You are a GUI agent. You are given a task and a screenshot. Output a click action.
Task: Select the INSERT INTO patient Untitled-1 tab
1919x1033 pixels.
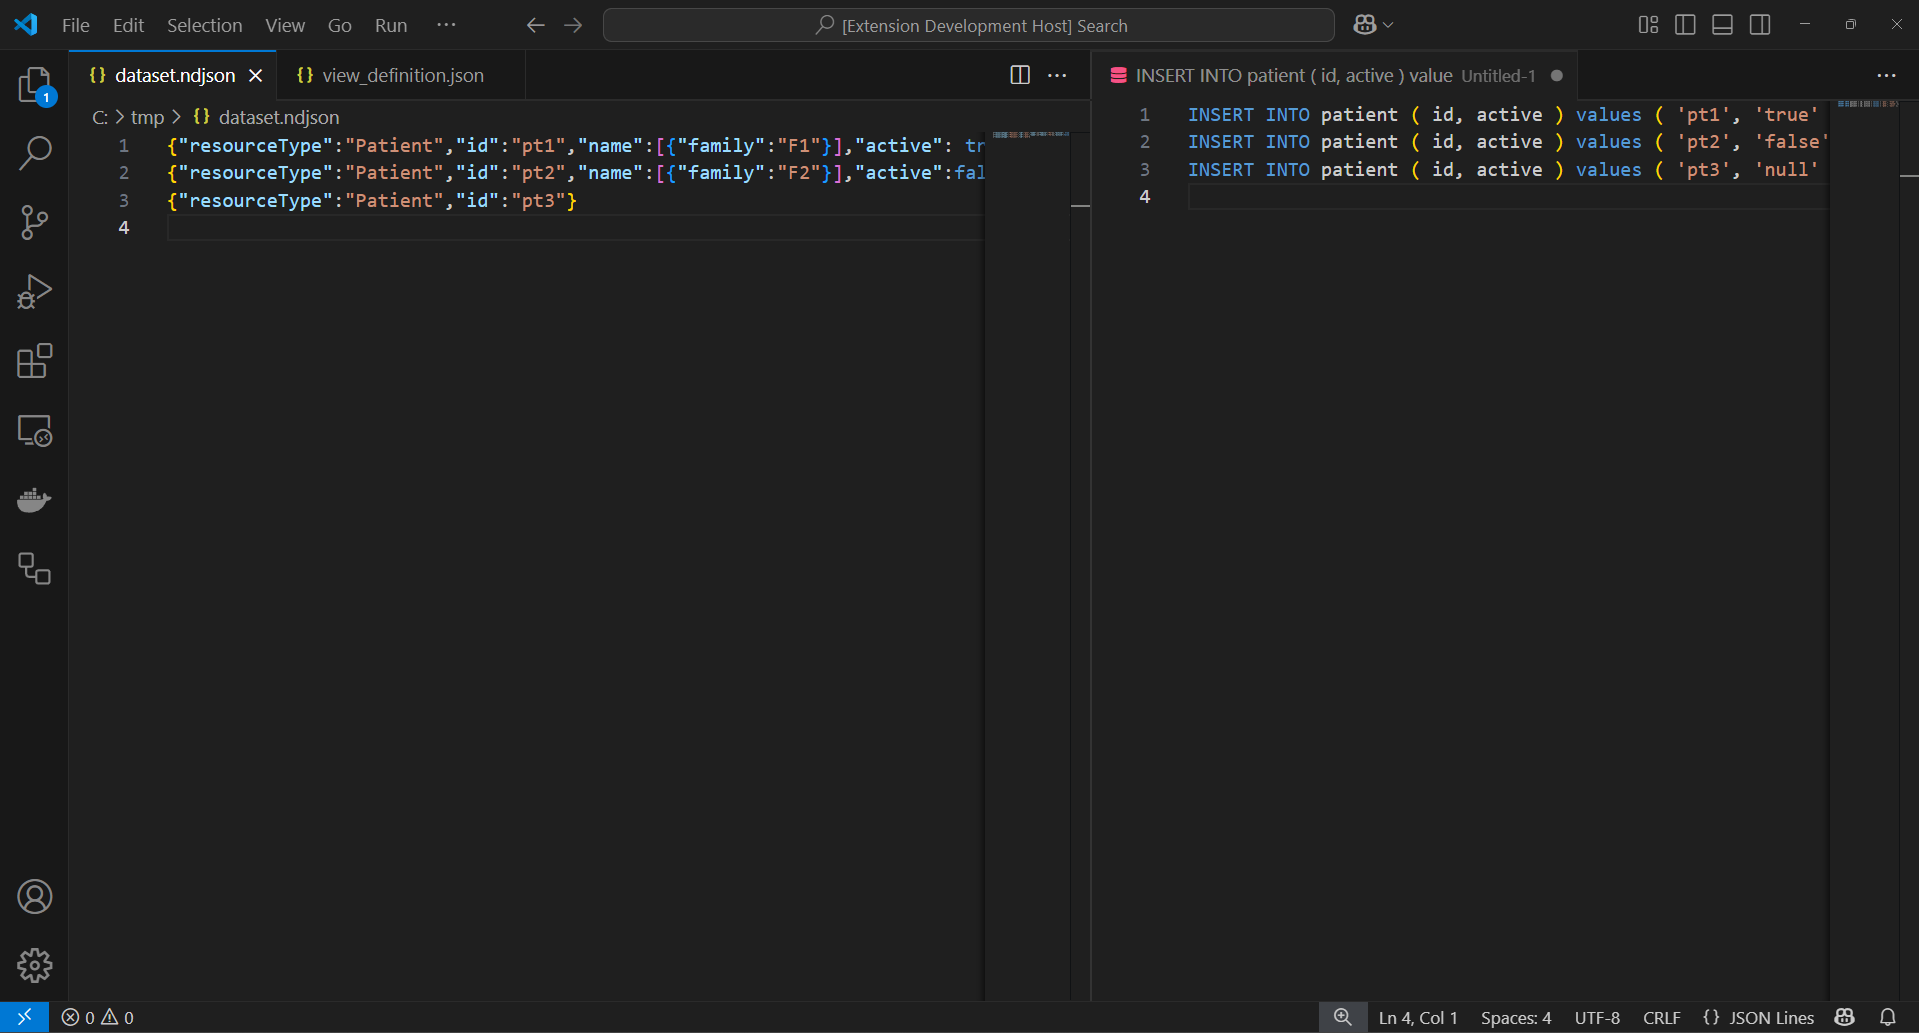(1335, 75)
